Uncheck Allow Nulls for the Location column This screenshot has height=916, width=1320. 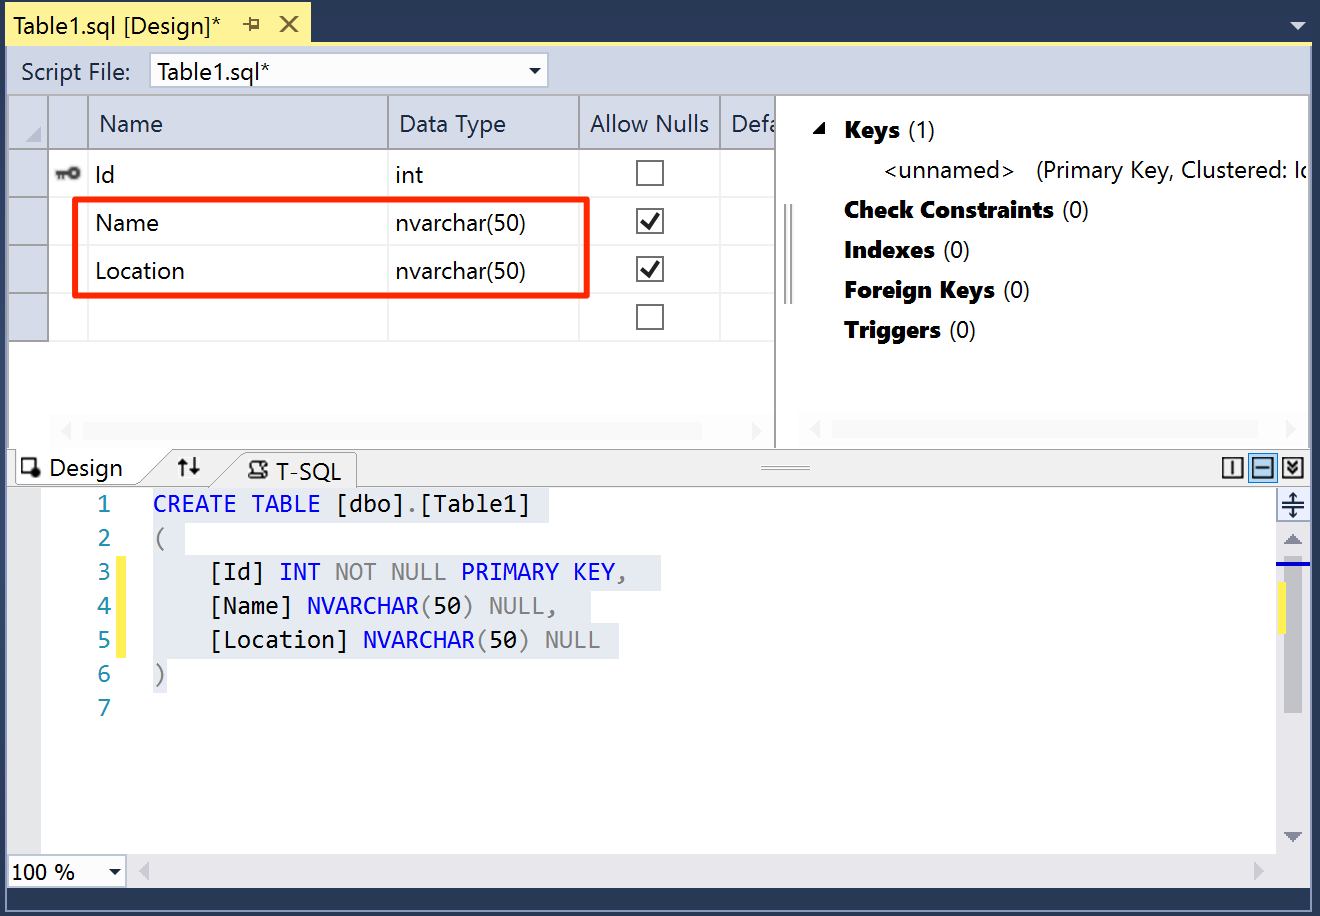(649, 269)
